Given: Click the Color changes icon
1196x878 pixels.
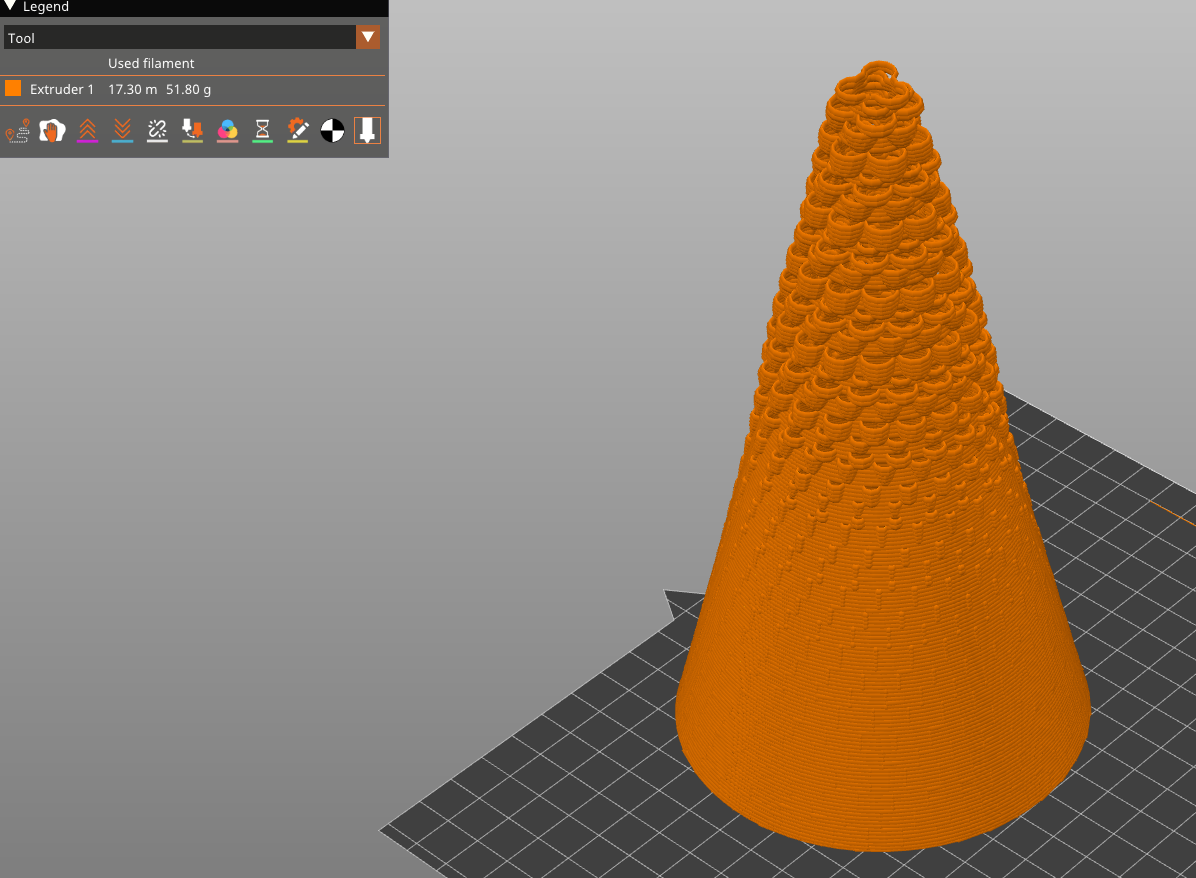Looking at the screenshot, I should tap(227, 131).
